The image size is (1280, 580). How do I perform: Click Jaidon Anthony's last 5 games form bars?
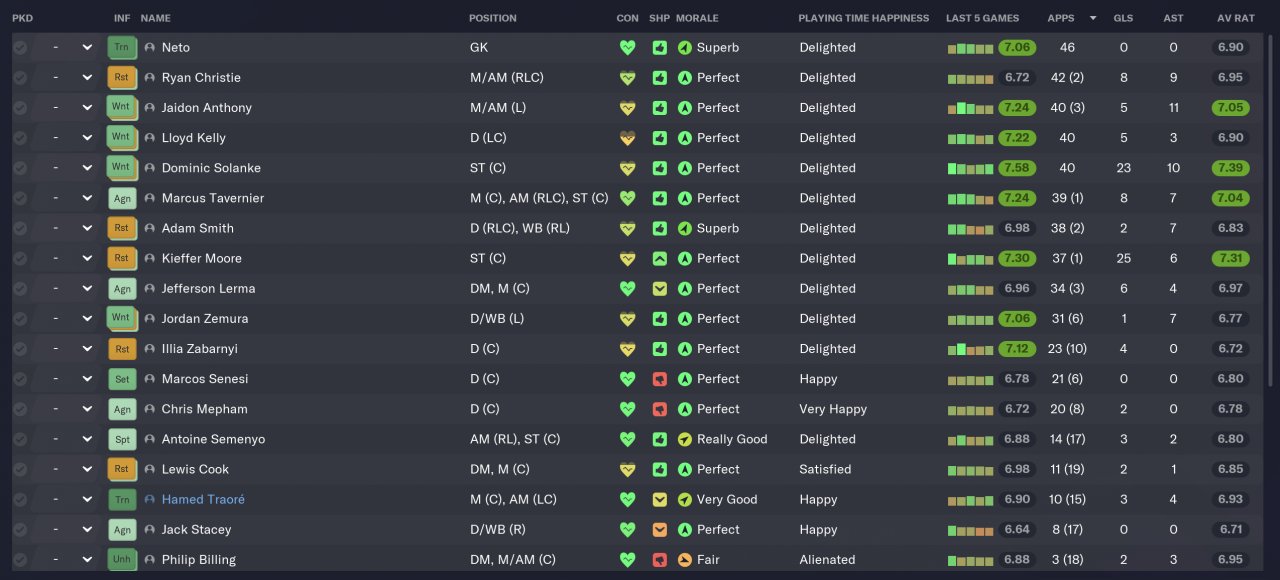click(970, 108)
